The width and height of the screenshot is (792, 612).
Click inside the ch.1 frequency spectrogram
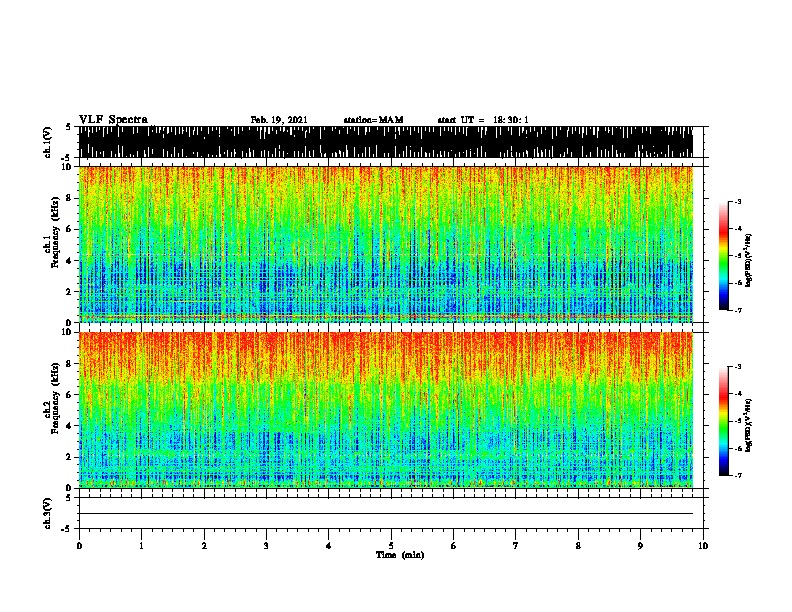(x=386, y=244)
